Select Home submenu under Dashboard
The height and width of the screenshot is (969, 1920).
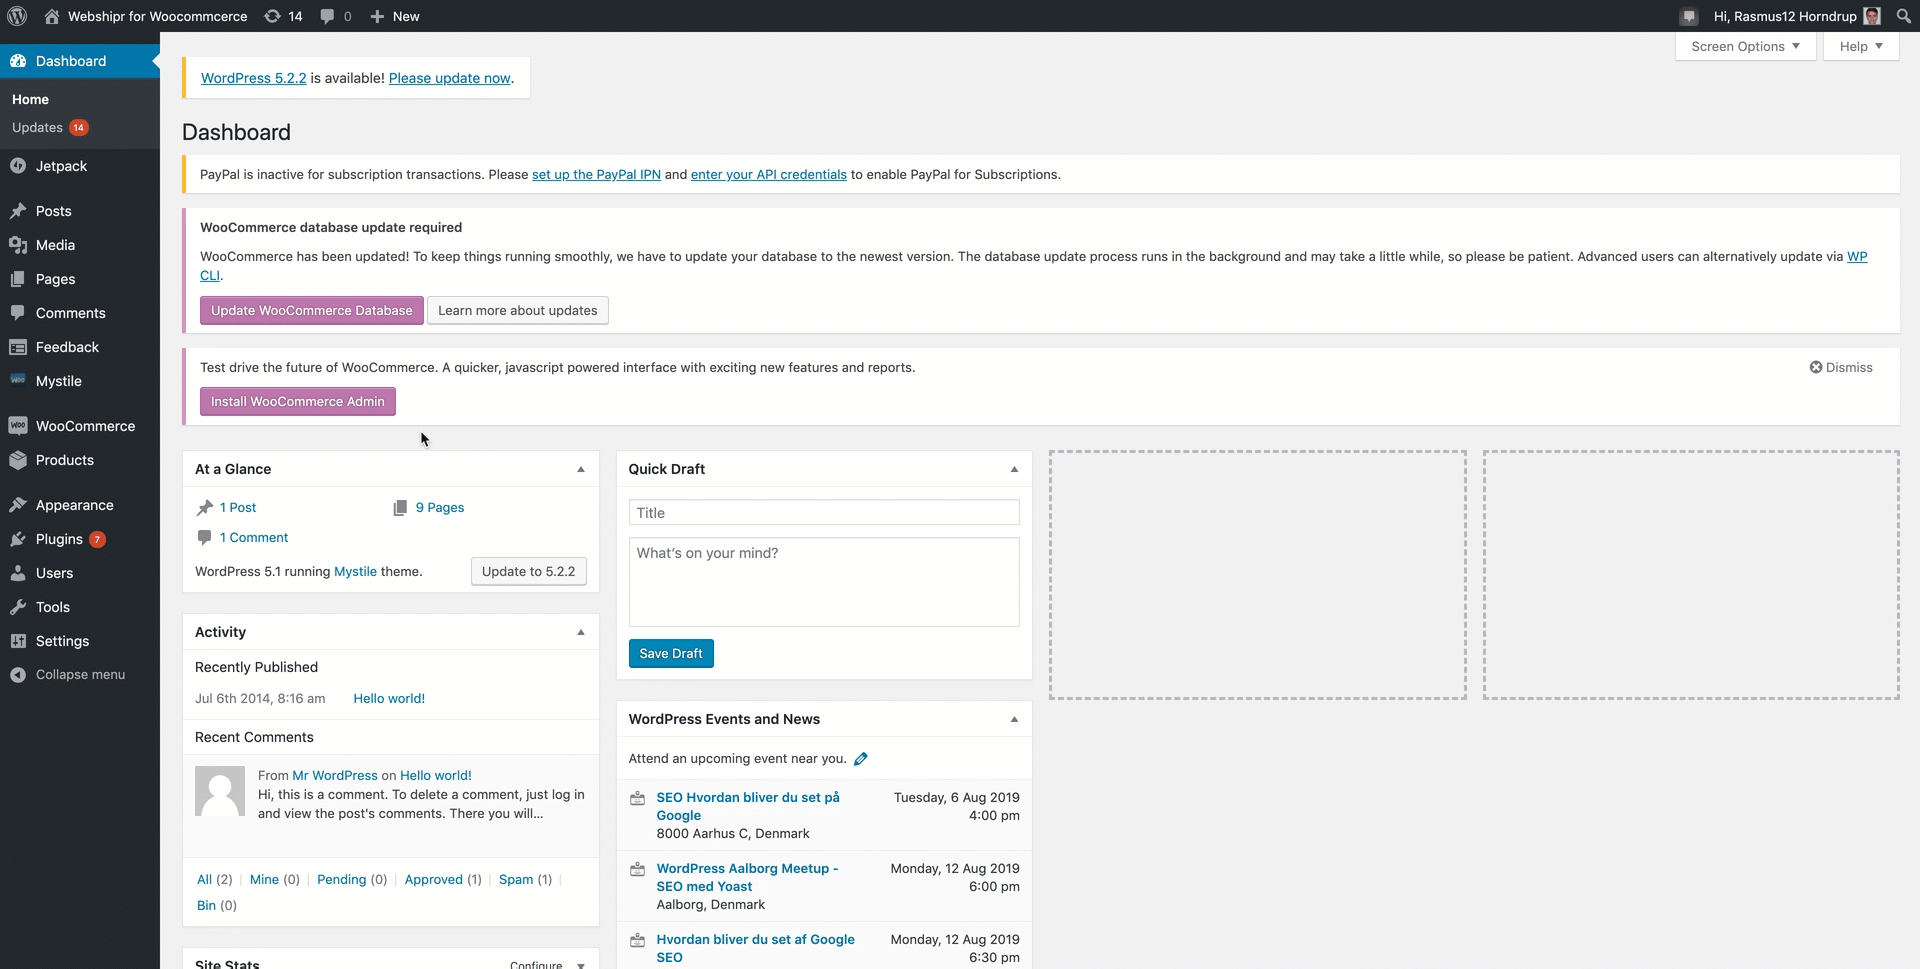(30, 99)
